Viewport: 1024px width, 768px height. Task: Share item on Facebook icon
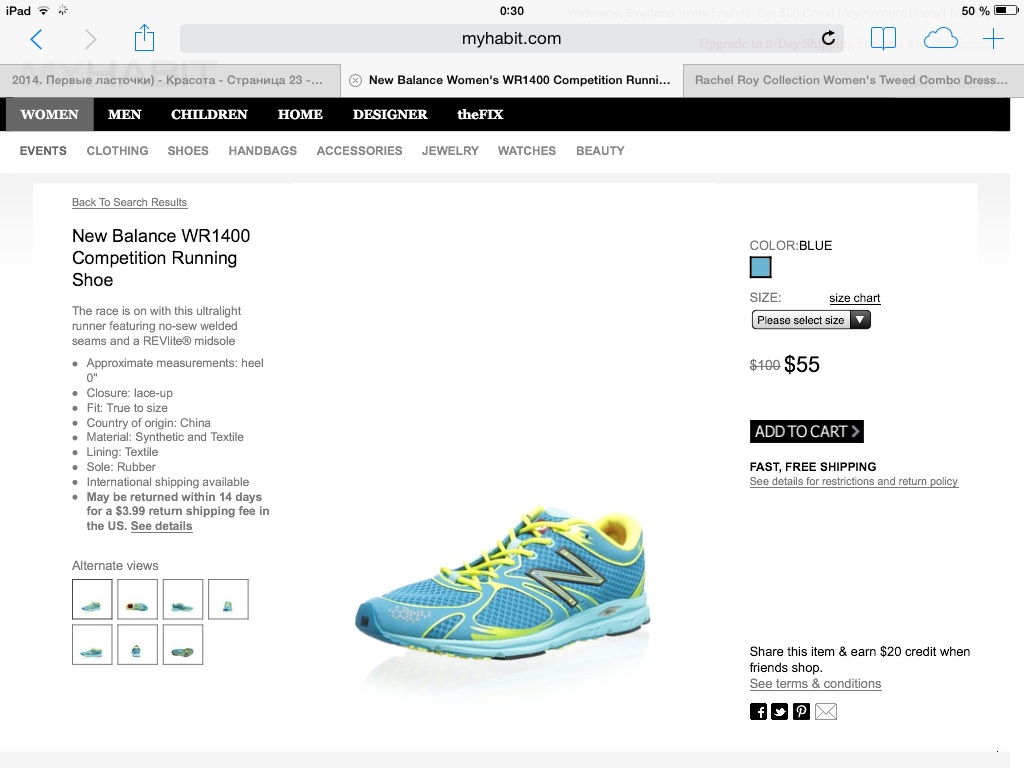(758, 711)
